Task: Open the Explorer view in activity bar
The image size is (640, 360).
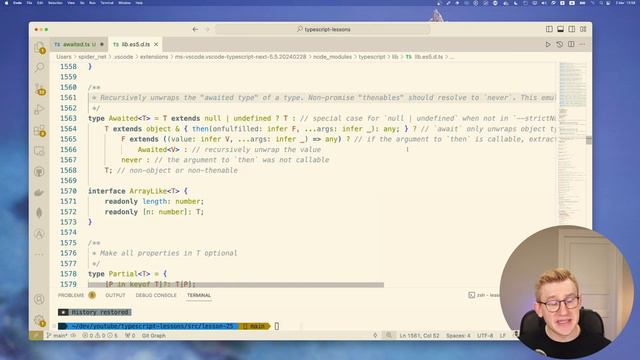Action: pyautogui.click(x=40, y=47)
